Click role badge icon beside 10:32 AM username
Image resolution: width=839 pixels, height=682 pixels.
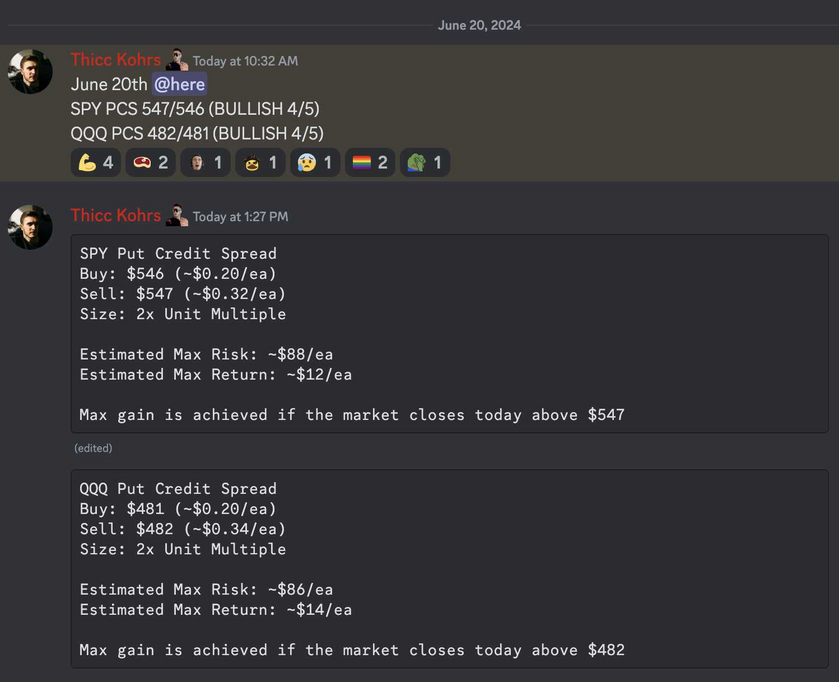point(177,60)
